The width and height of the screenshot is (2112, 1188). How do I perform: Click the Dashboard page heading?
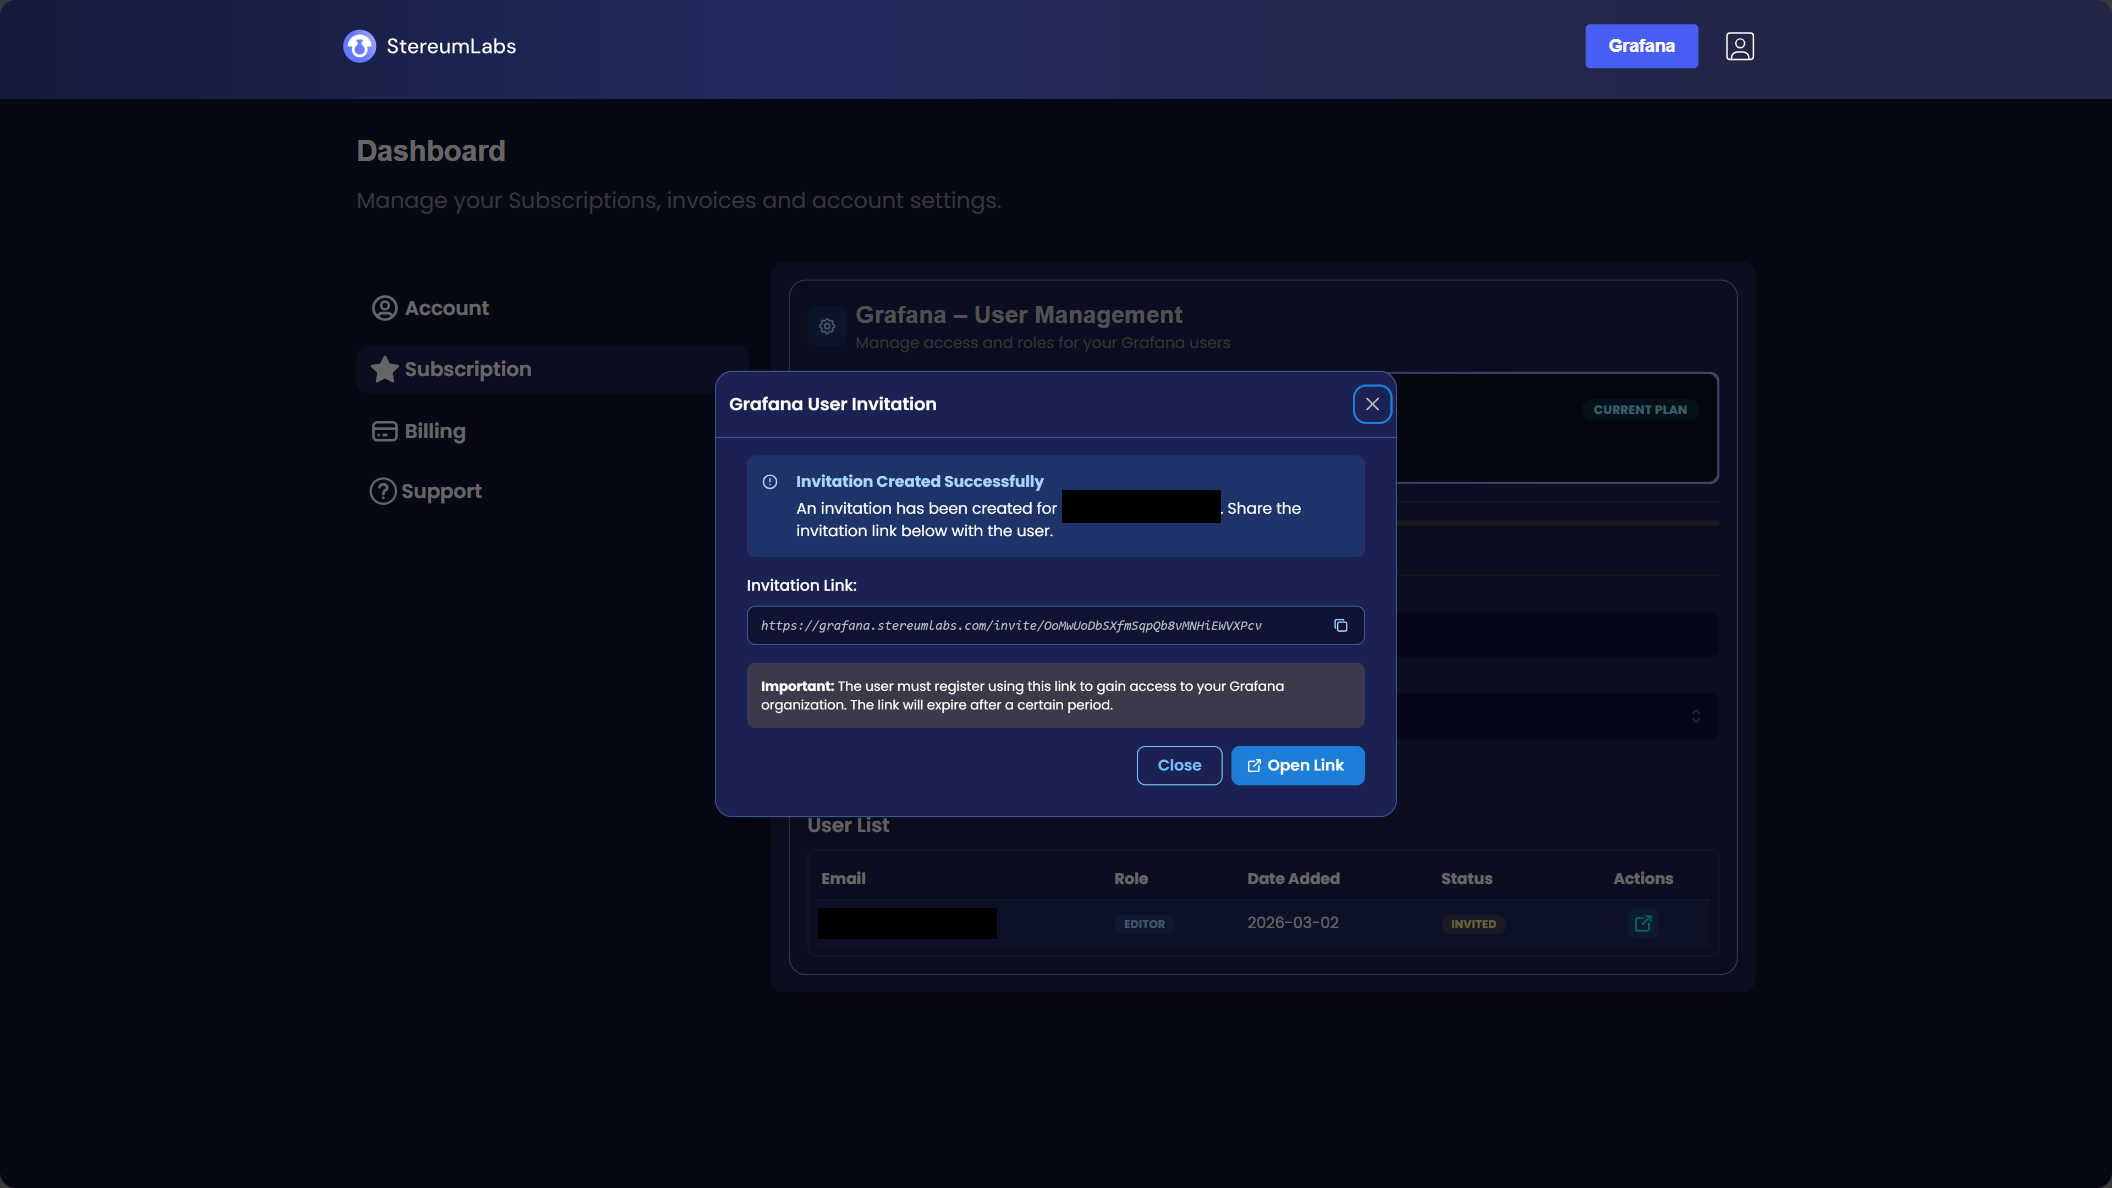tap(431, 151)
